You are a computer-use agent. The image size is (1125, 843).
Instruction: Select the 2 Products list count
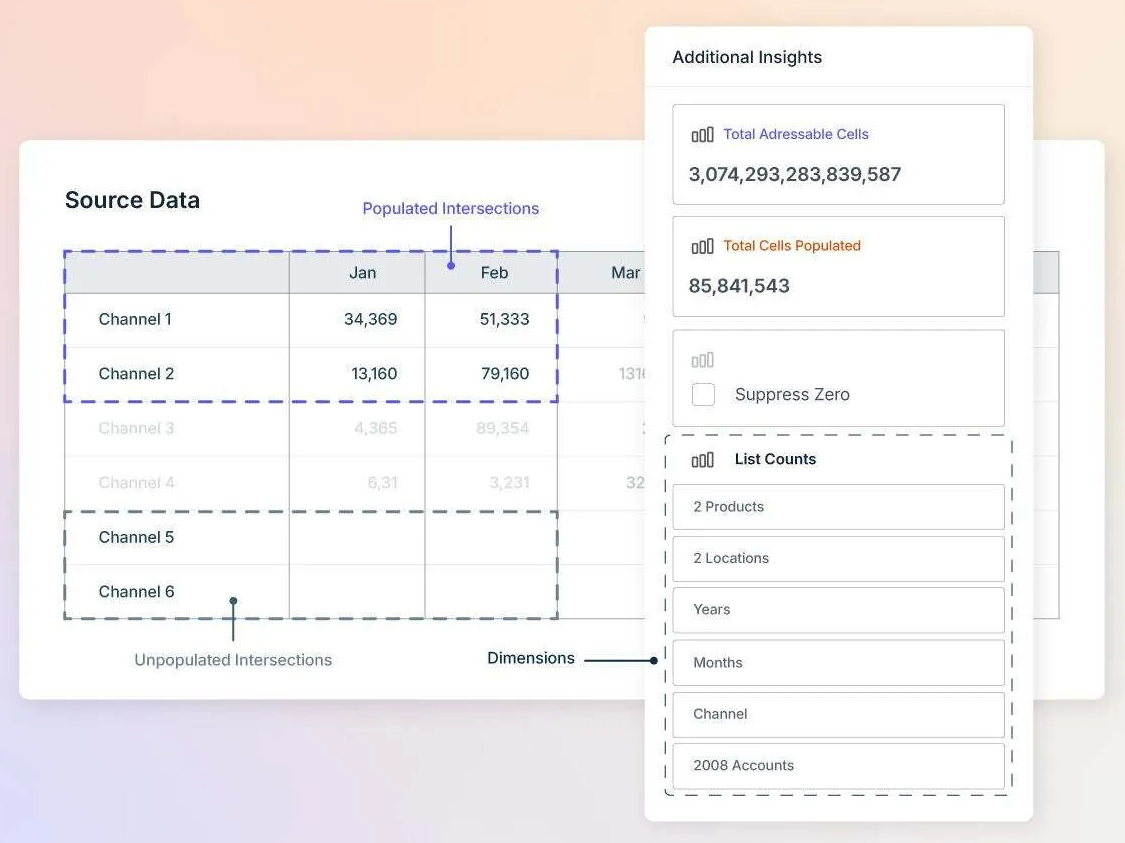[x=838, y=507]
